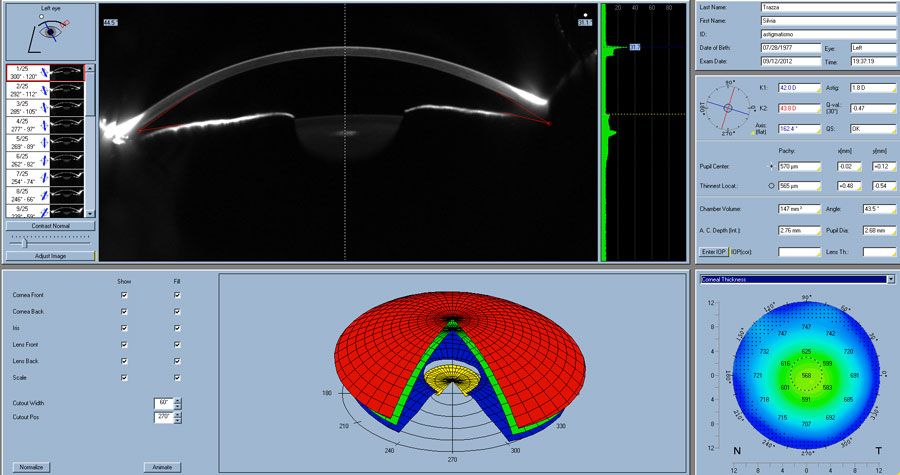
Task: Click the image contrast slider handle
Action: (24, 242)
